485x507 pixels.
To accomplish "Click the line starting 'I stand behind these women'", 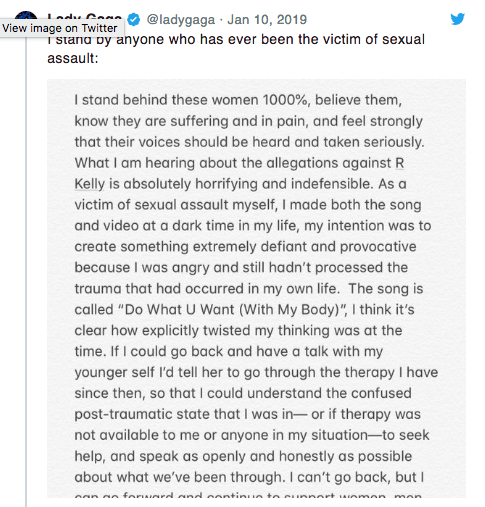I will point(238,100).
